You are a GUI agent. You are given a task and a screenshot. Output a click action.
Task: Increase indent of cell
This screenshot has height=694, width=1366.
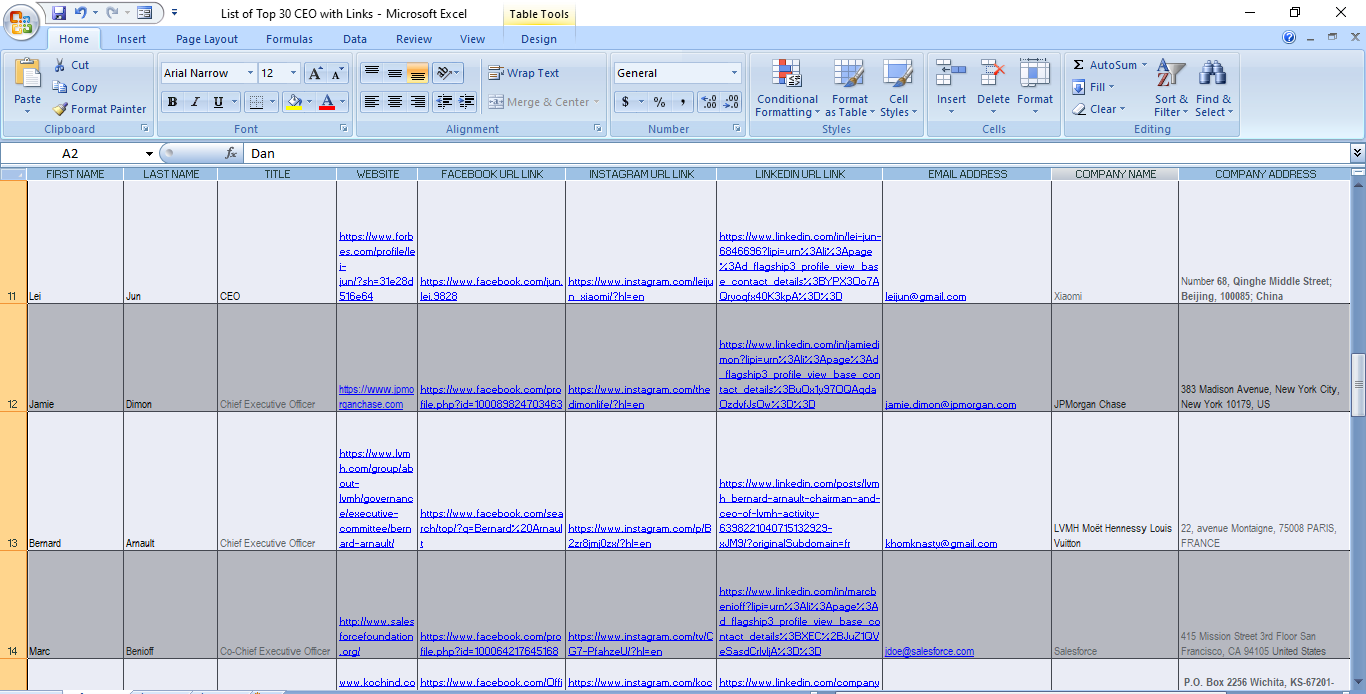click(x=466, y=102)
